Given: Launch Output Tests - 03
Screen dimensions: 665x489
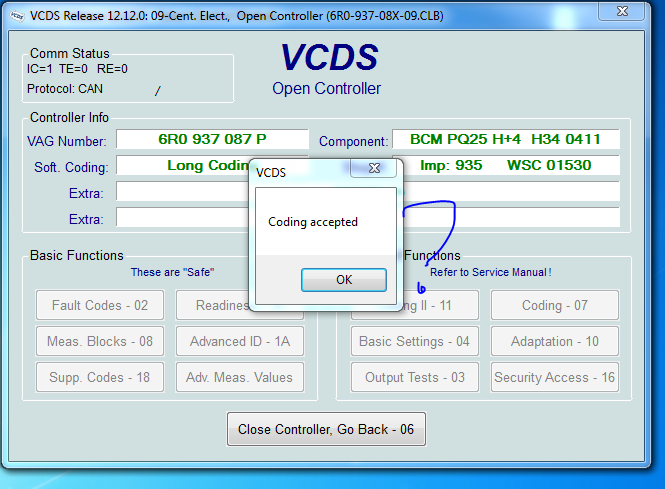Looking at the screenshot, I should (x=414, y=377).
